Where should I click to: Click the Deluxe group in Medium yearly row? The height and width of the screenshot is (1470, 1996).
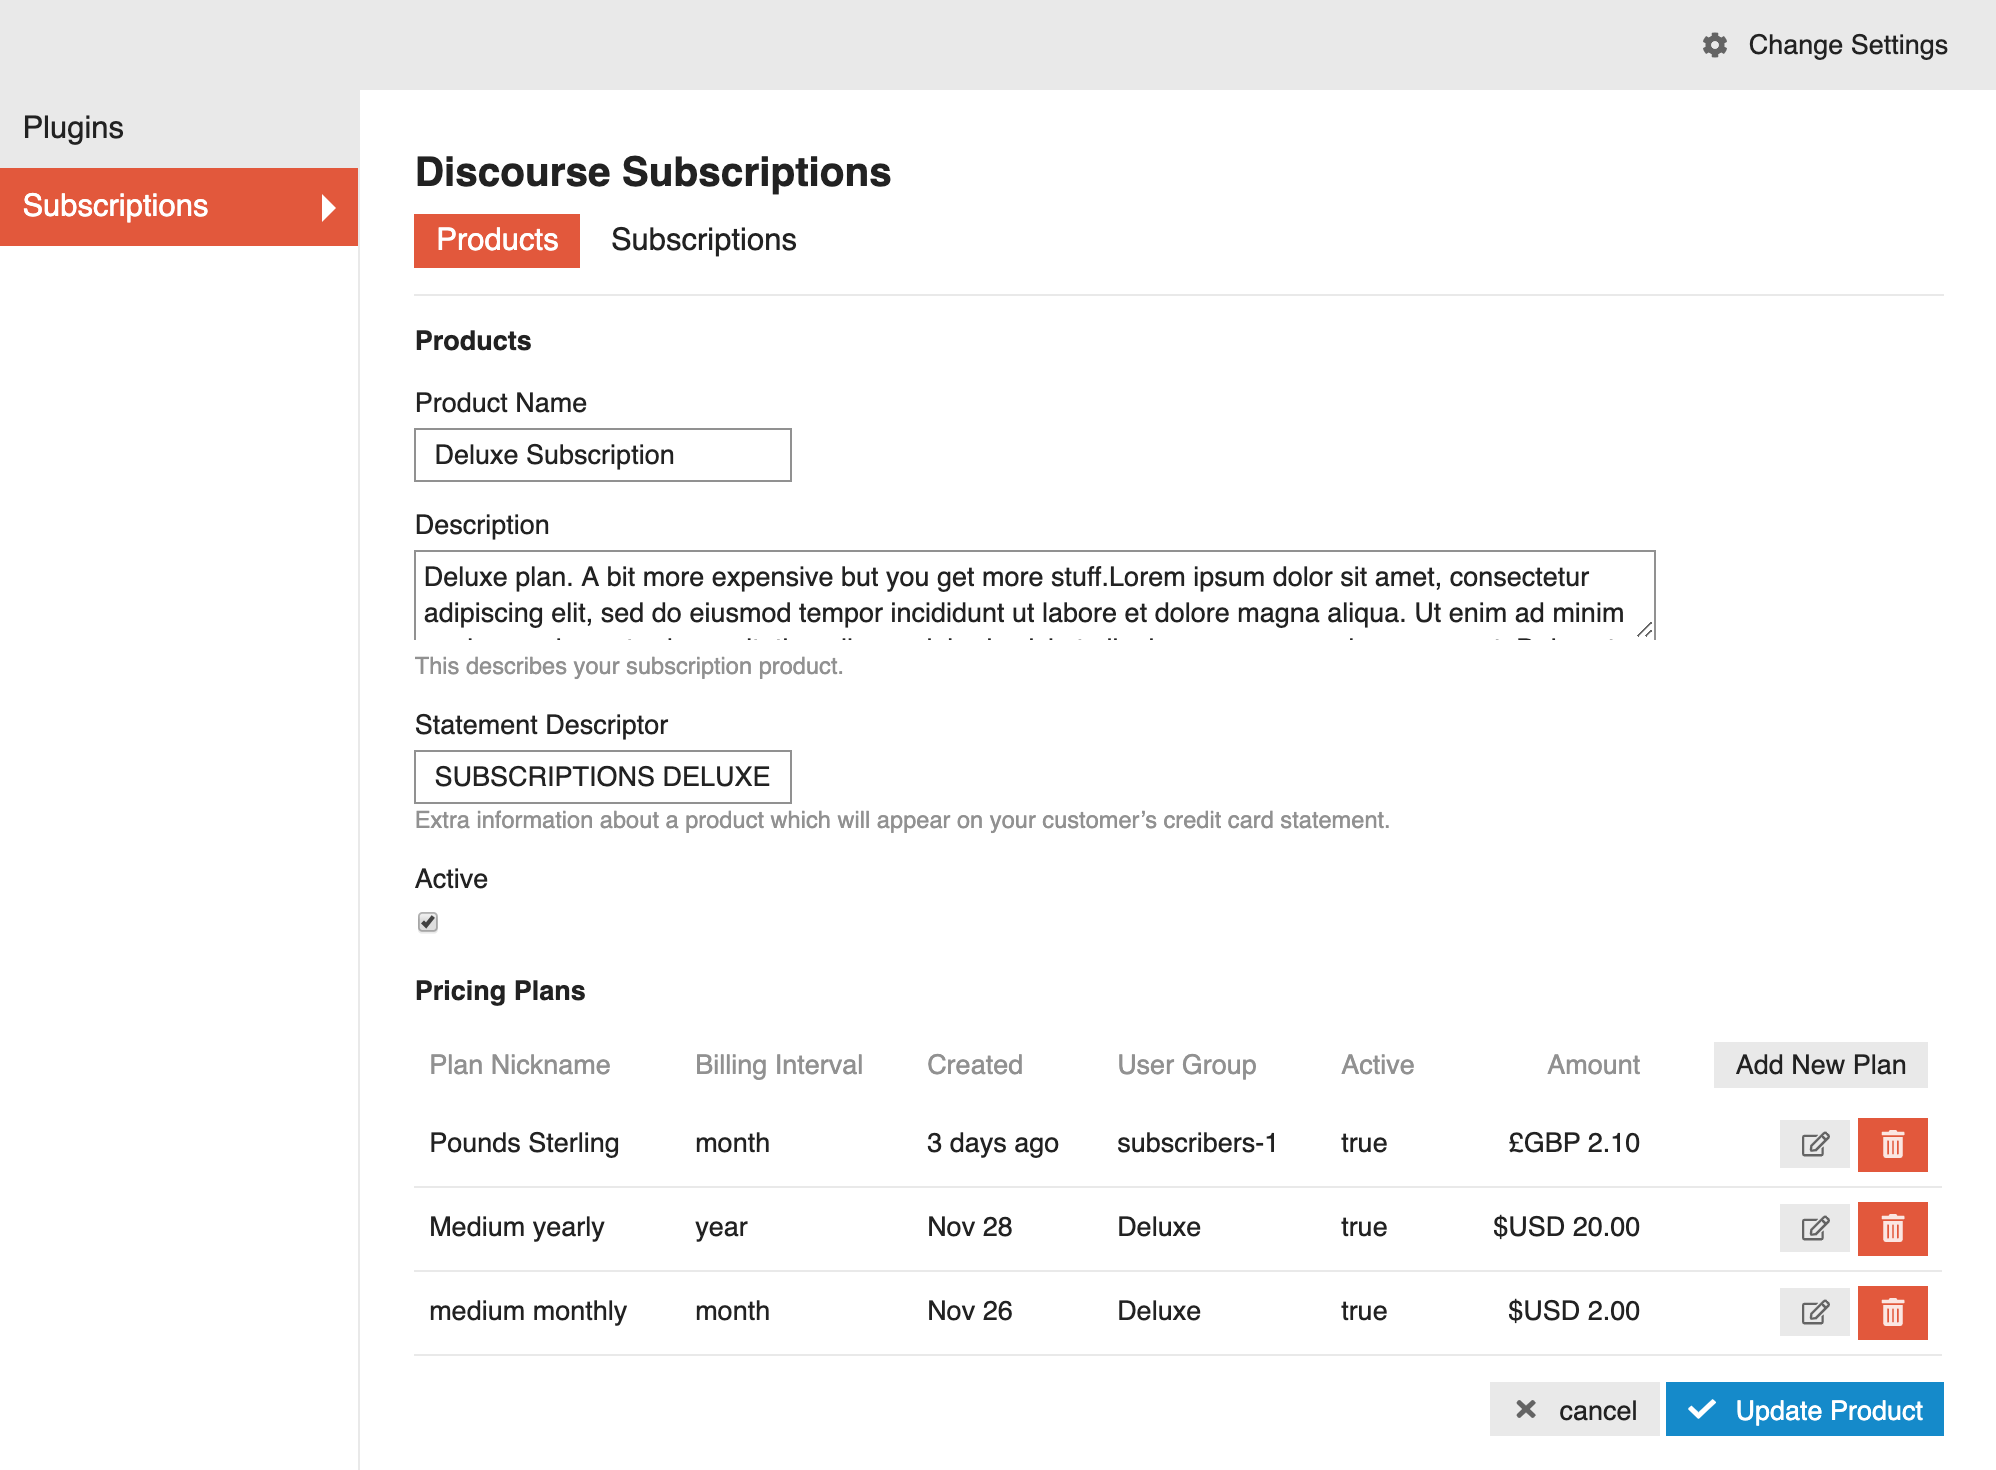coord(1159,1227)
